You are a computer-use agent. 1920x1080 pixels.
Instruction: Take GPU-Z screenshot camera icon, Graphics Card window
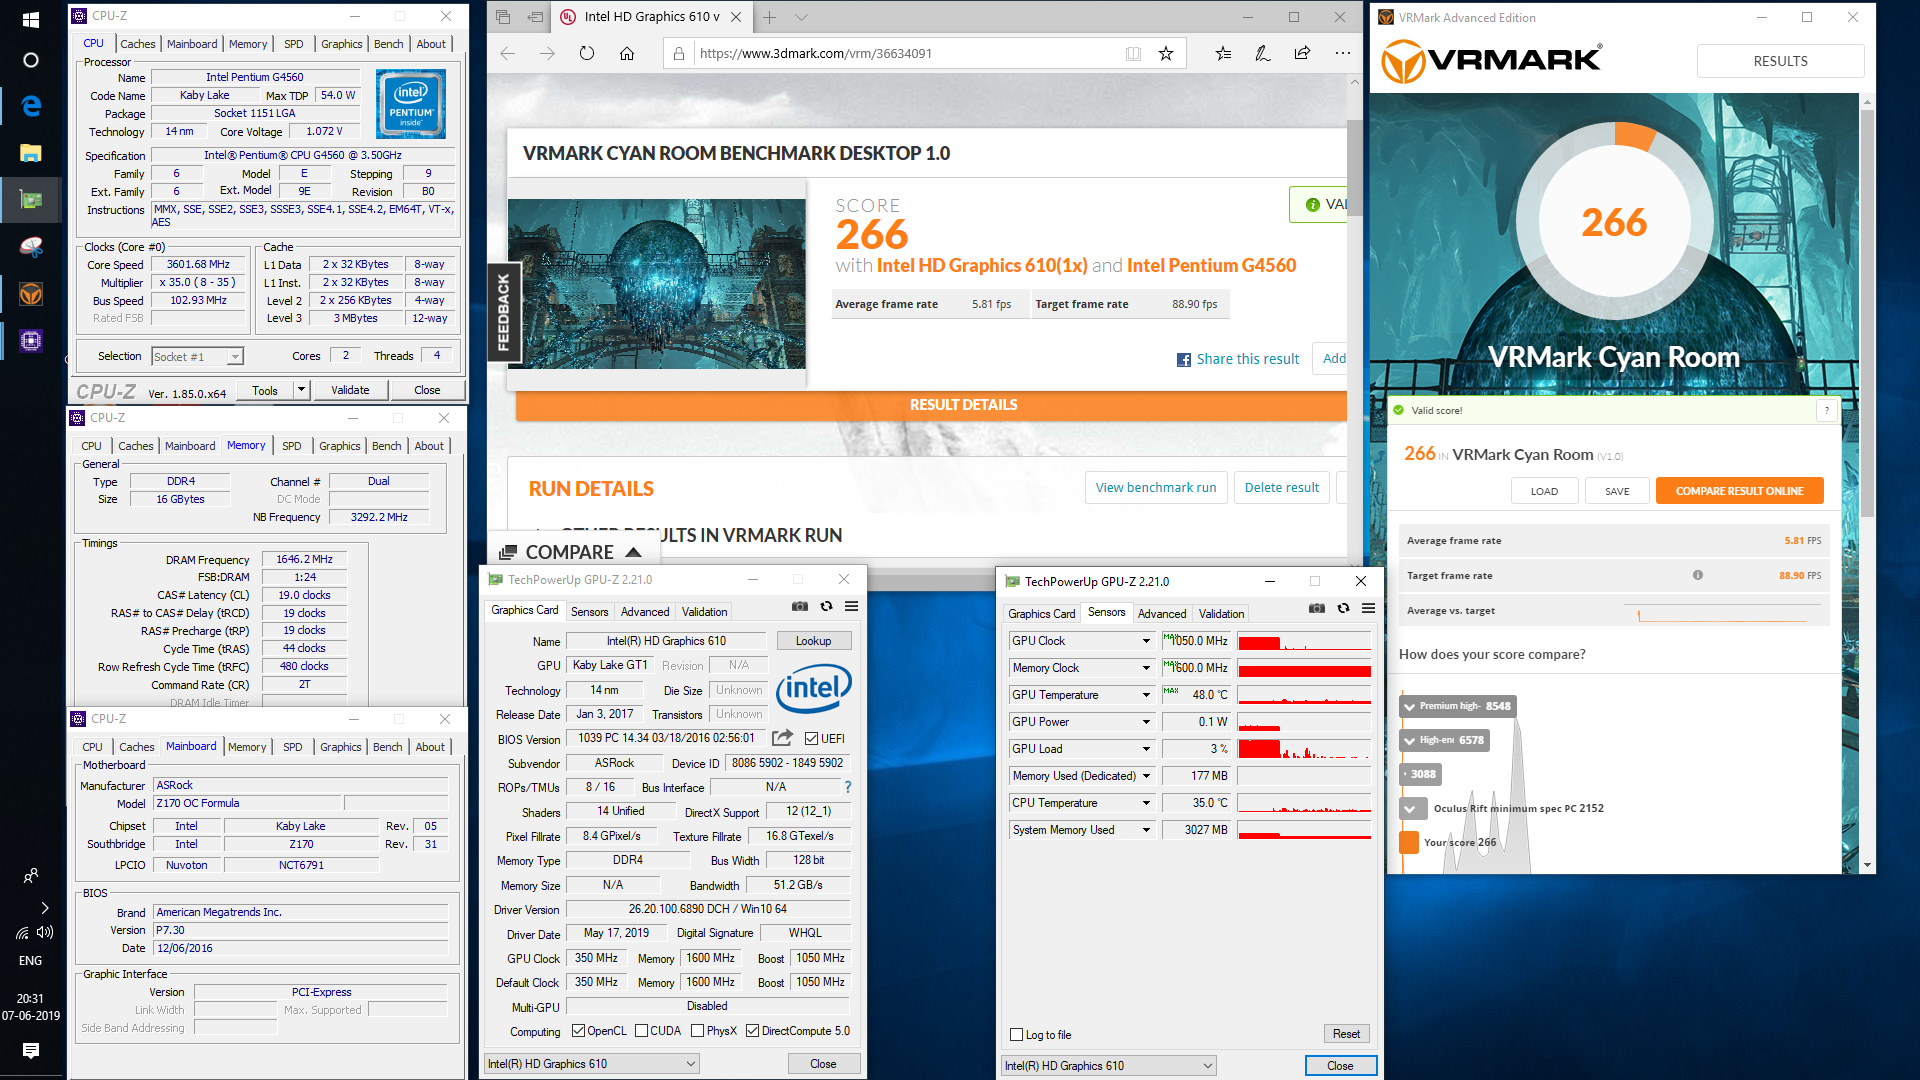pyautogui.click(x=800, y=607)
